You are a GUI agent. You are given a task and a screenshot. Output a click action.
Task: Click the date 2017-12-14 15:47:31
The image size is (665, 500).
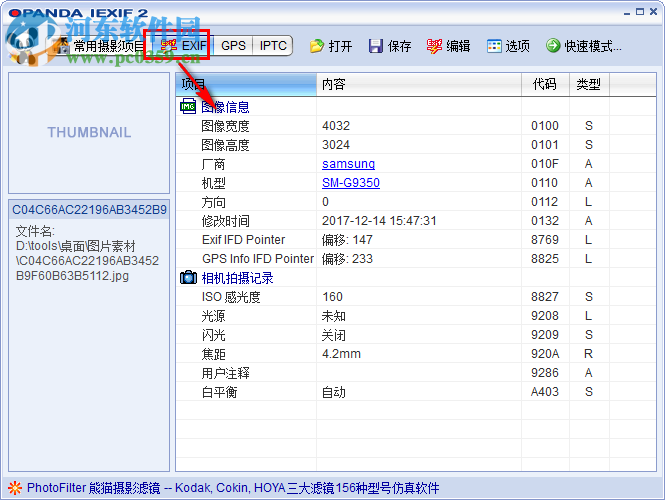(379, 221)
